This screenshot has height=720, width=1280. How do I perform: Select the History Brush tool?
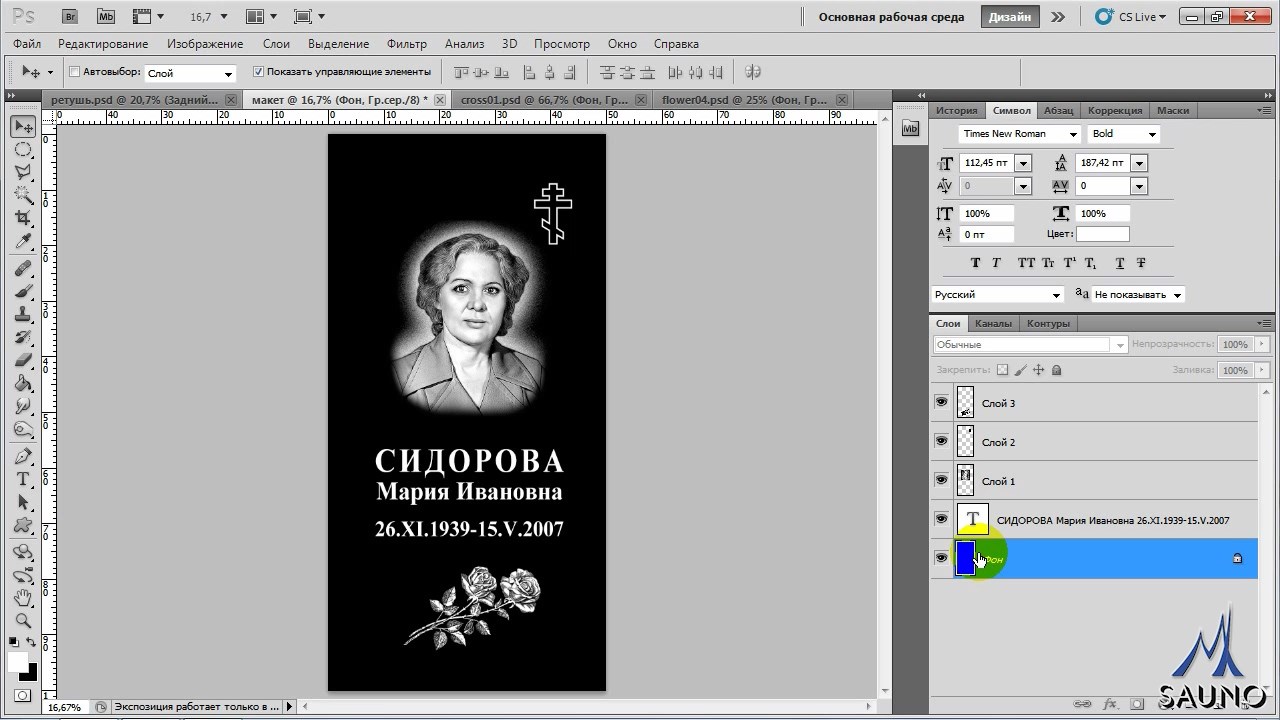[23, 338]
